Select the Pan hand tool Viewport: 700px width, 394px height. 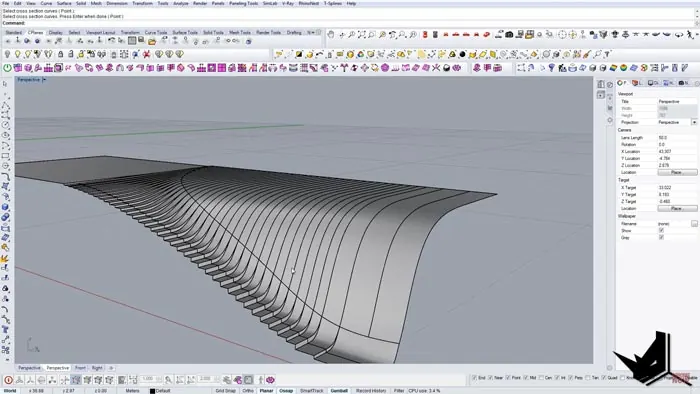[330, 34]
